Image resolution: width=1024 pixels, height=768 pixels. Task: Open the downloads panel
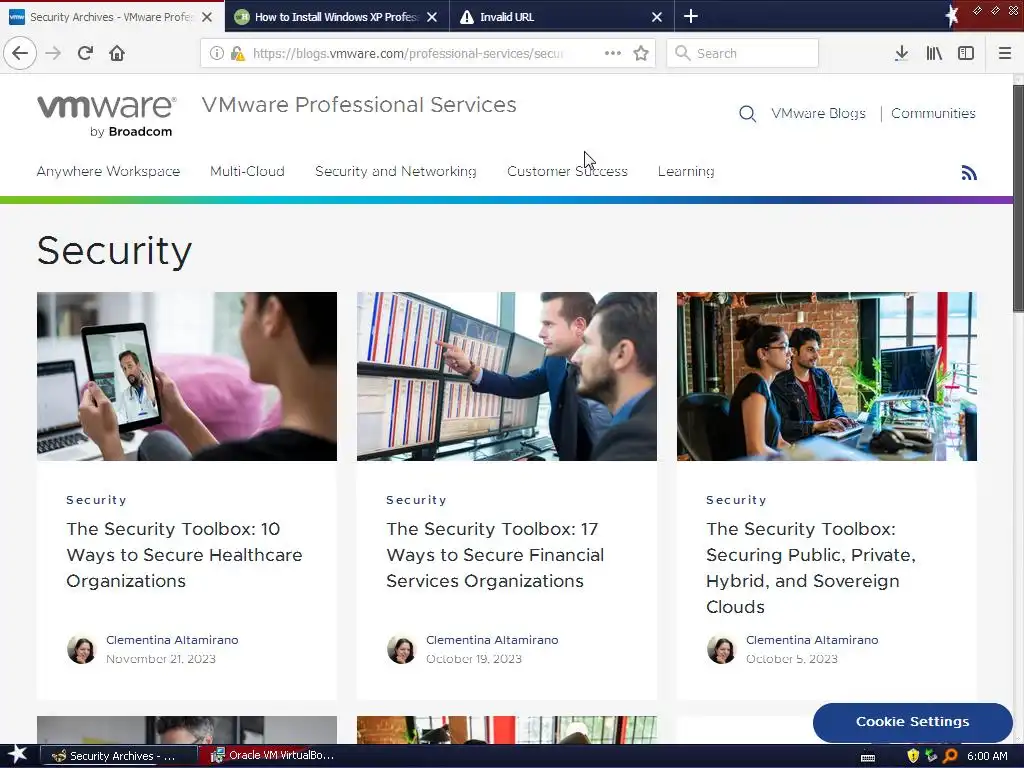click(x=901, y=53)
